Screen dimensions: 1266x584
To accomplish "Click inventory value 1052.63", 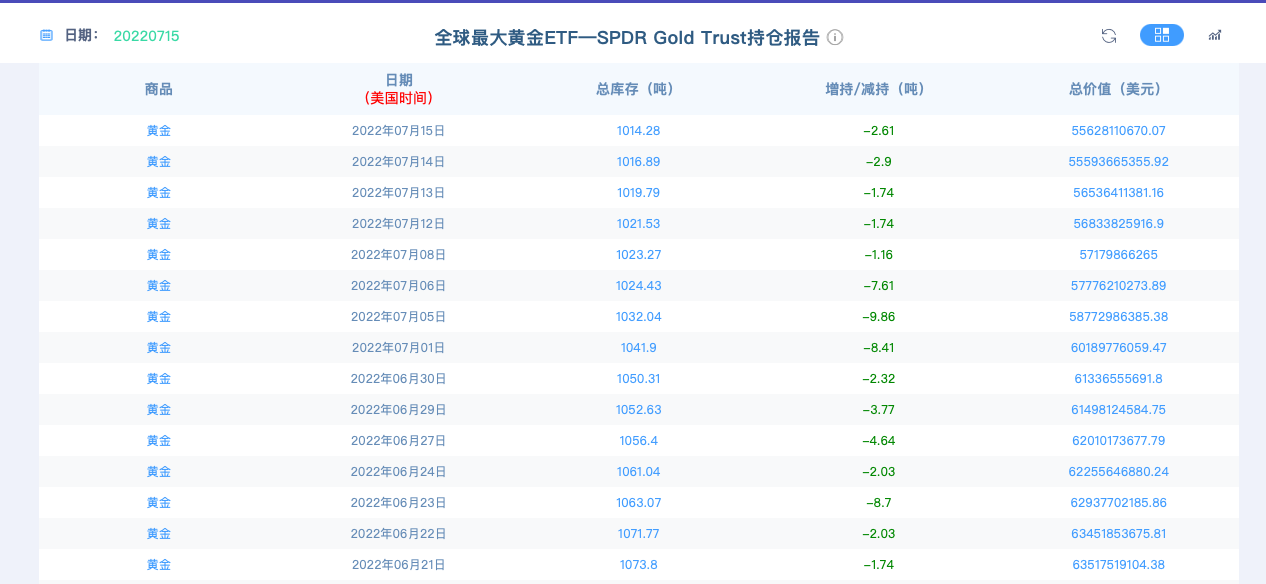I will coord(639,409).
